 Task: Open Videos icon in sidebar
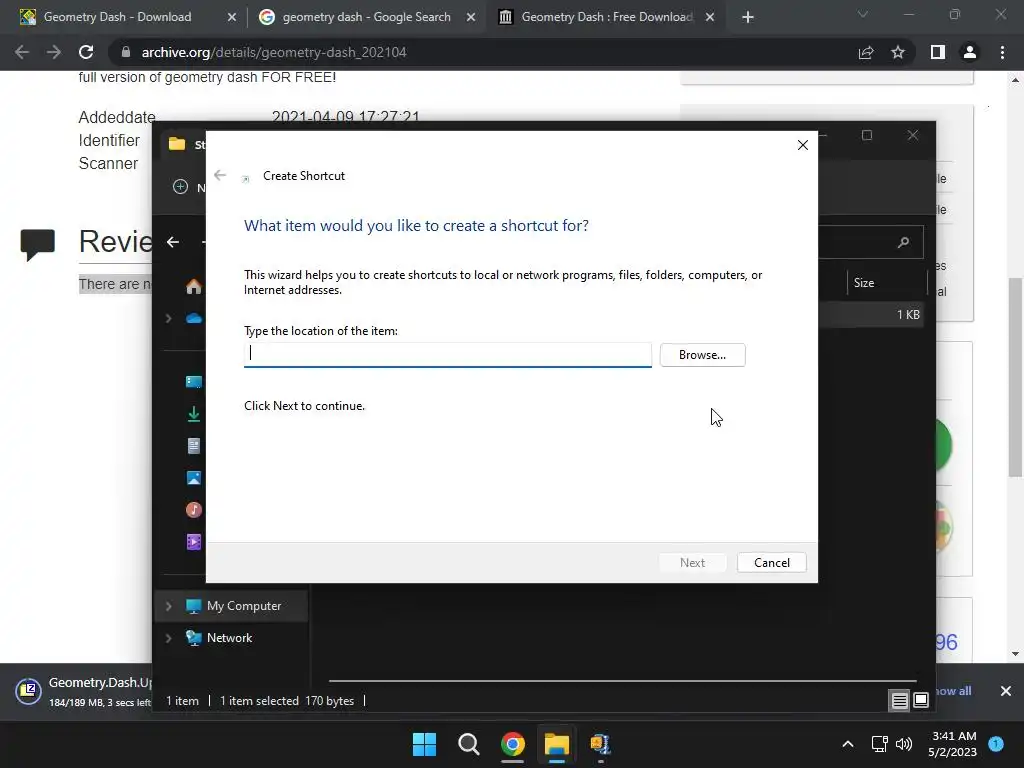pyautogui.click(x=194, y=542)
